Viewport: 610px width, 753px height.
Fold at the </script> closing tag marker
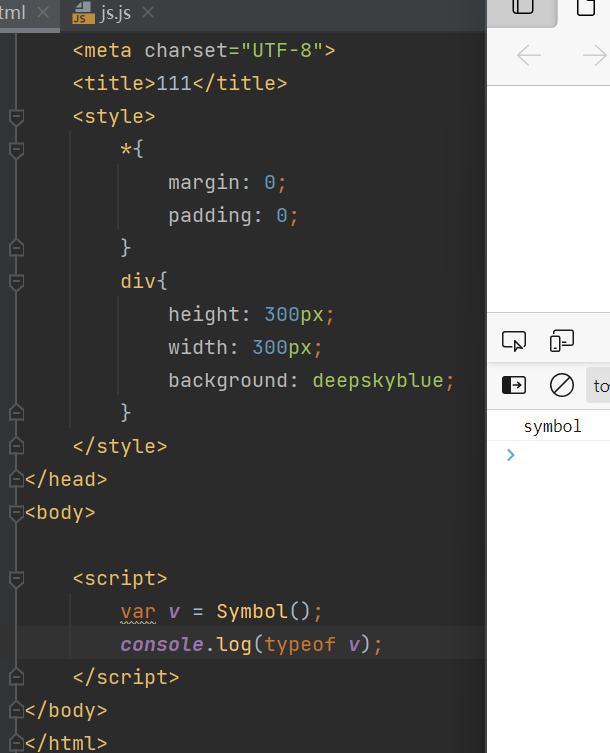pyautogui.click(x=16, y=677)
